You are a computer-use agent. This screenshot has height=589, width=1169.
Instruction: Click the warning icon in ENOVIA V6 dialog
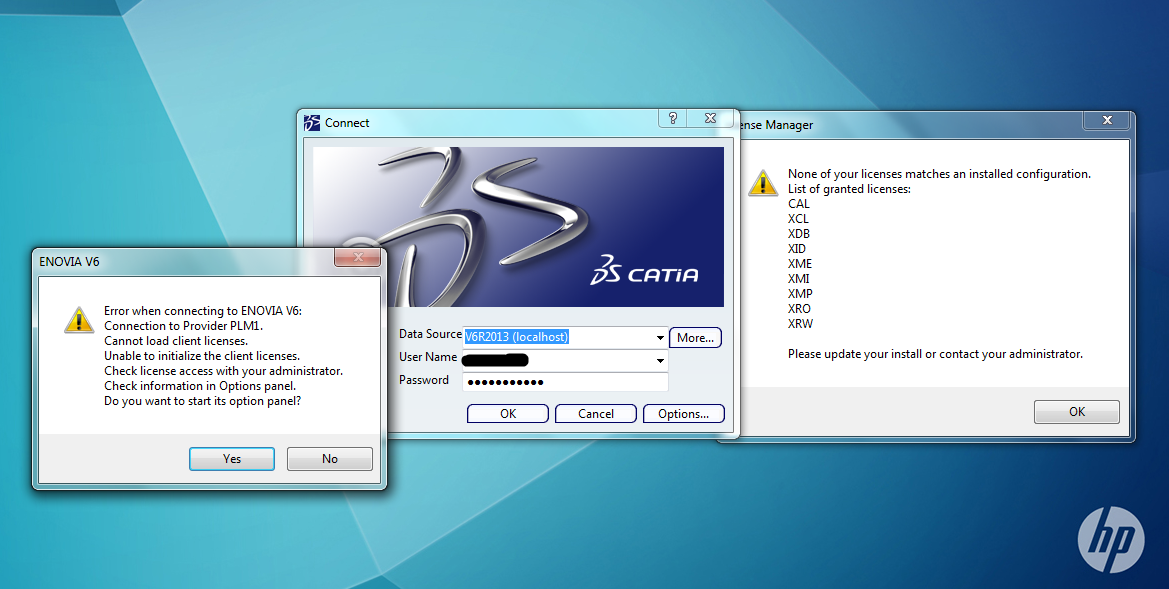(78, 320)
